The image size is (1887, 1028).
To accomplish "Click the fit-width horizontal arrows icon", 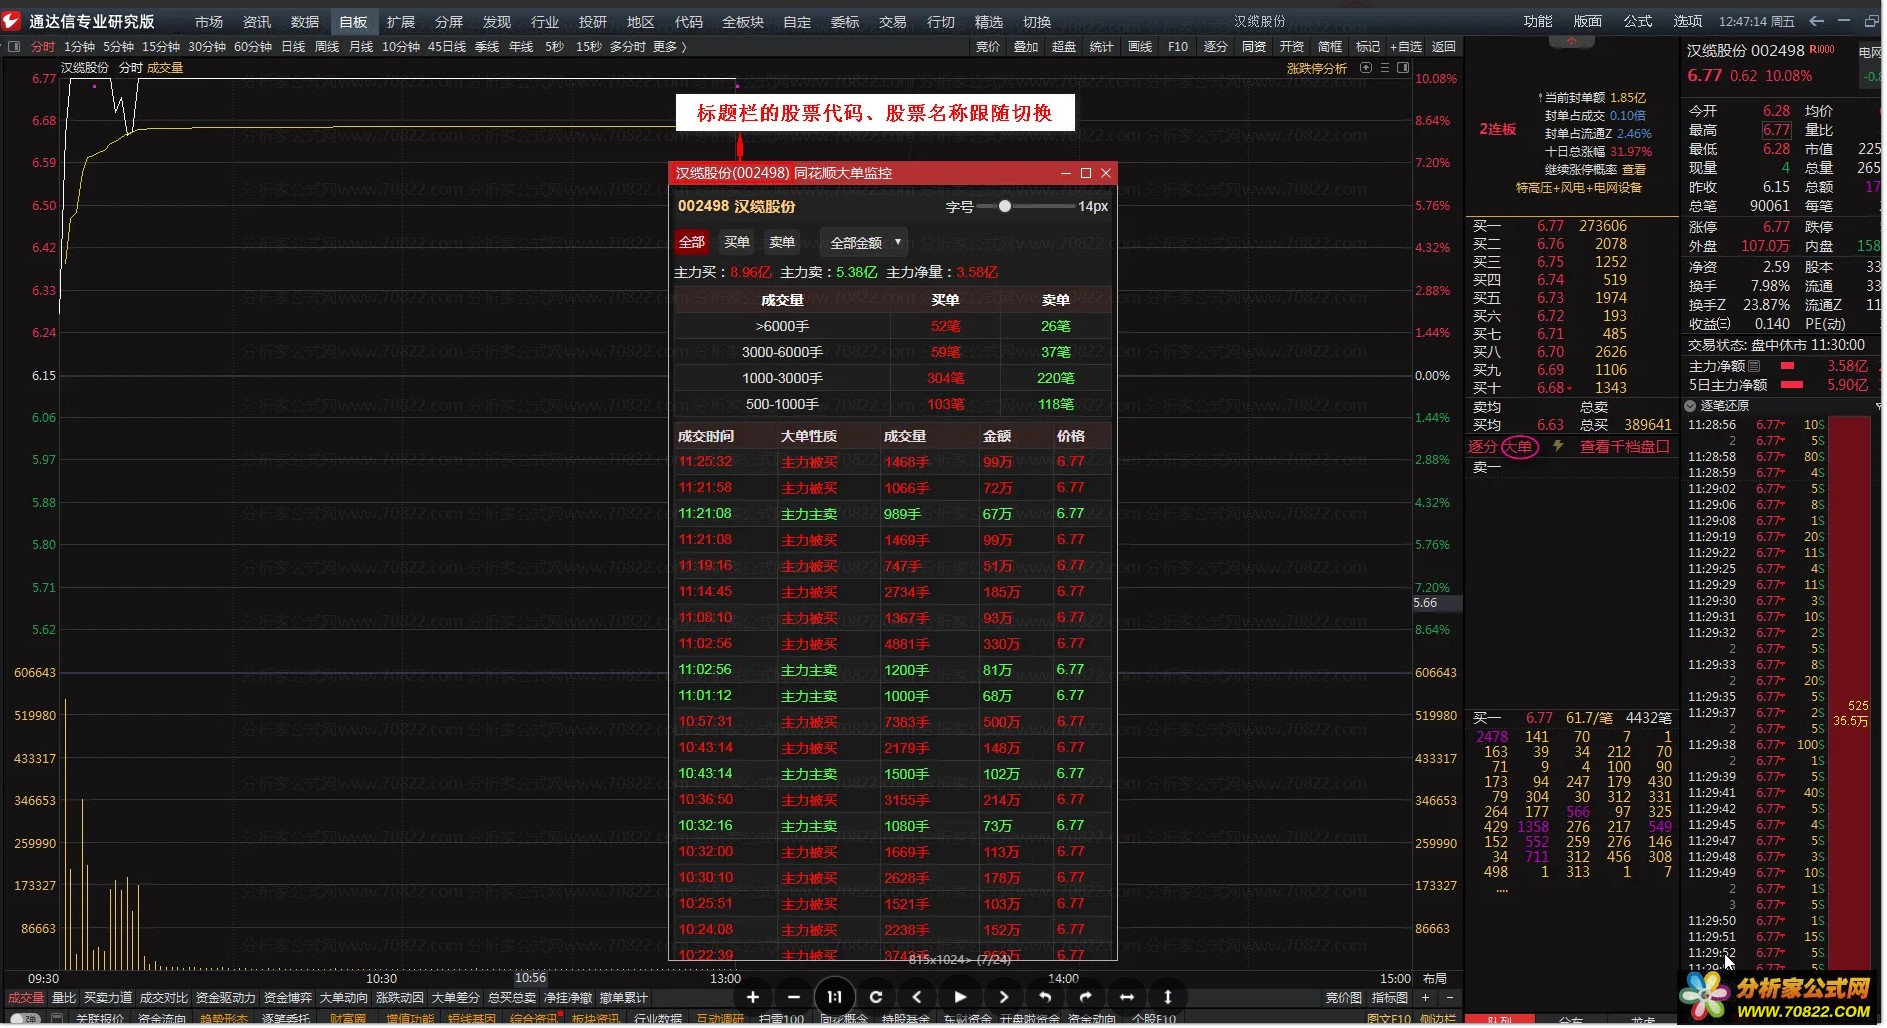I will click(1127, 996).
